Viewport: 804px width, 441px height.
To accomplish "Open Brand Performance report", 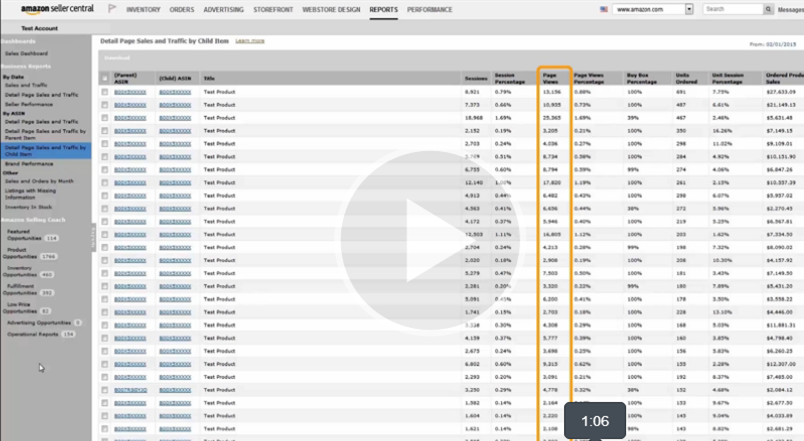I will pos(29,164).
